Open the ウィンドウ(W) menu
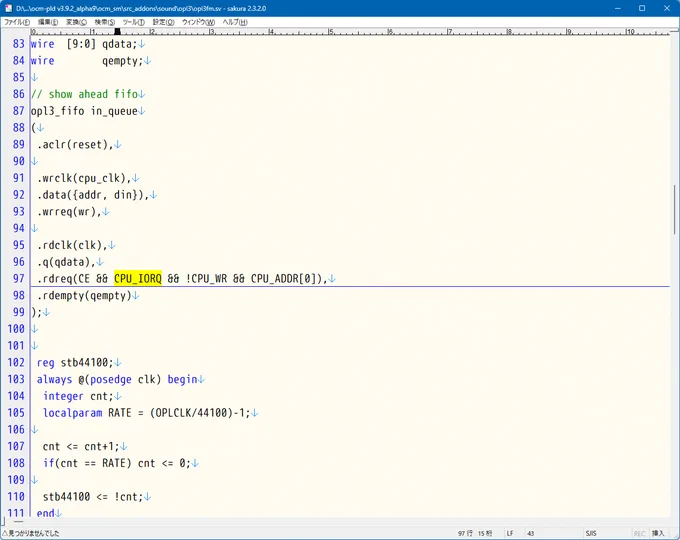Viewport: 680px width, 540px height. [x=198, y=22]
